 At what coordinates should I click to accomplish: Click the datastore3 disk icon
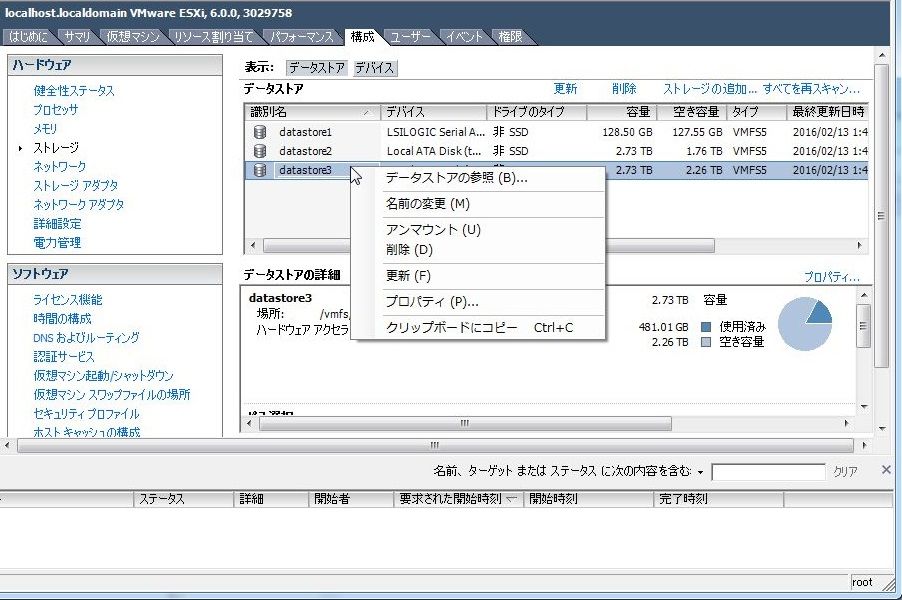tap(260, 170)
